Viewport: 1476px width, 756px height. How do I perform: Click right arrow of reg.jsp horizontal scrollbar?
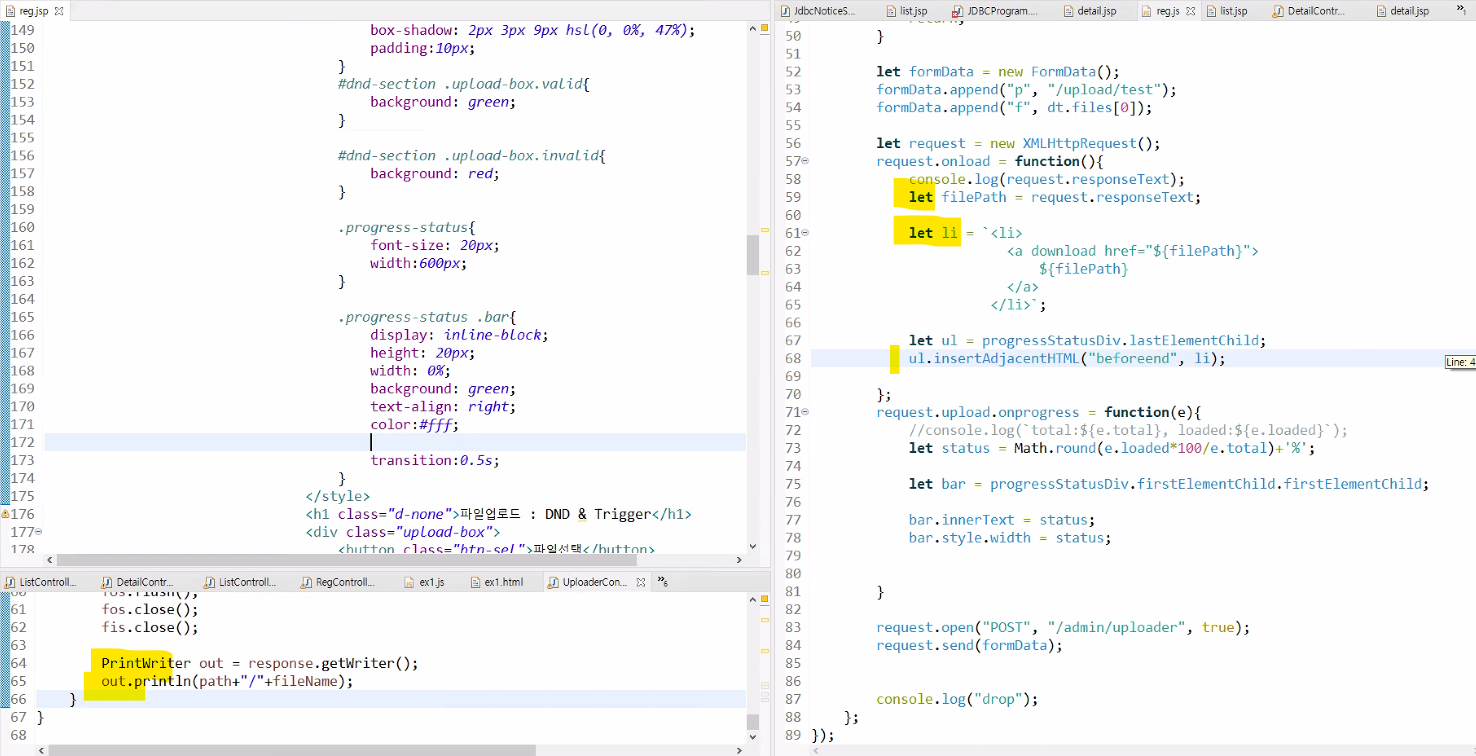pyautogui.click(x=739, y=560)
